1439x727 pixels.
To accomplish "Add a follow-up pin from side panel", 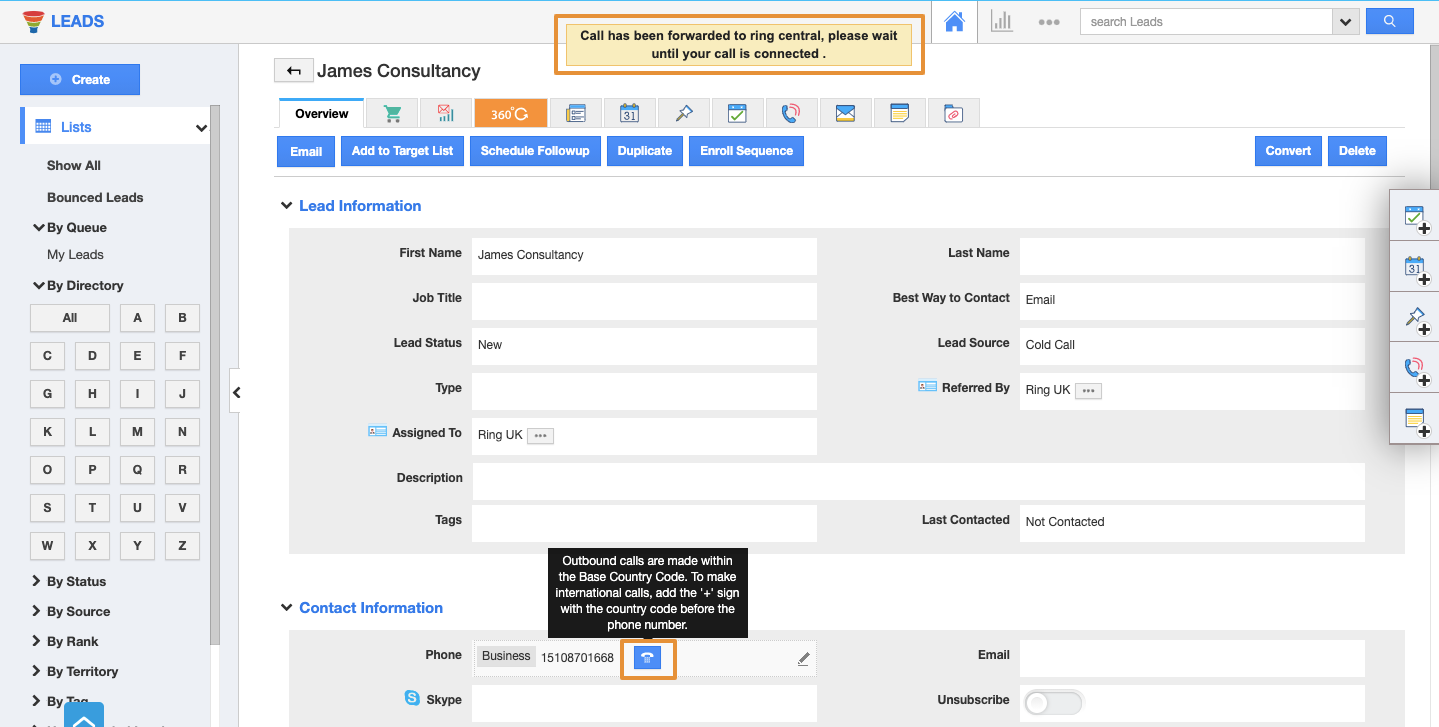I will (x=1416, y=319).
